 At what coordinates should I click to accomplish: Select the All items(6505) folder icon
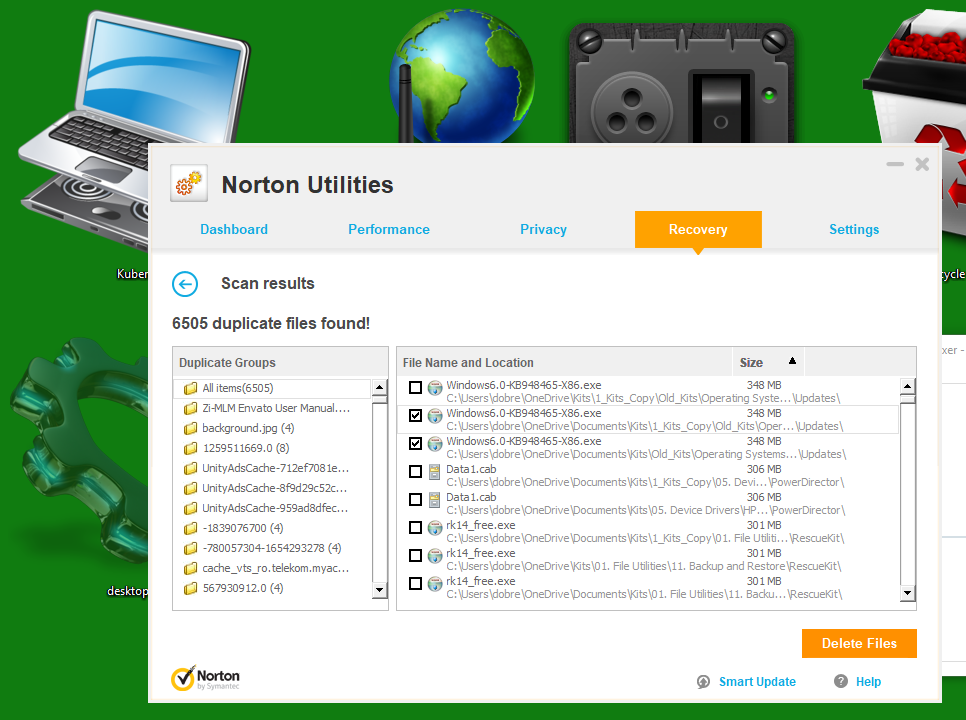[x=190, y=388]
